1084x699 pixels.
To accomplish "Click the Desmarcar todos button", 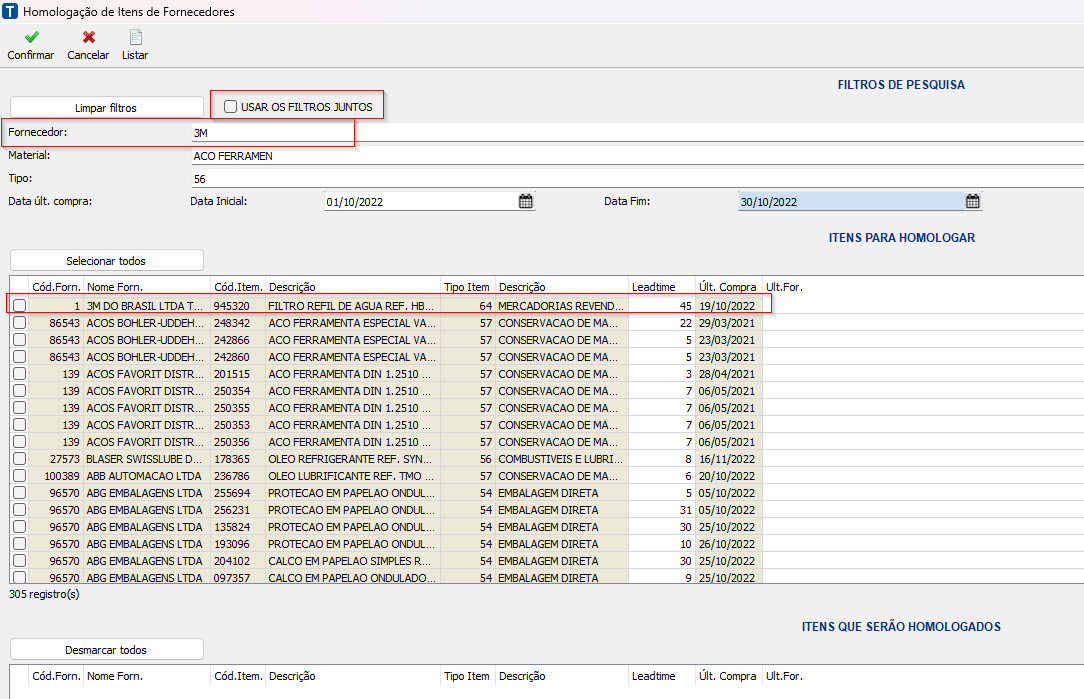I will click(x=107, y=650).
